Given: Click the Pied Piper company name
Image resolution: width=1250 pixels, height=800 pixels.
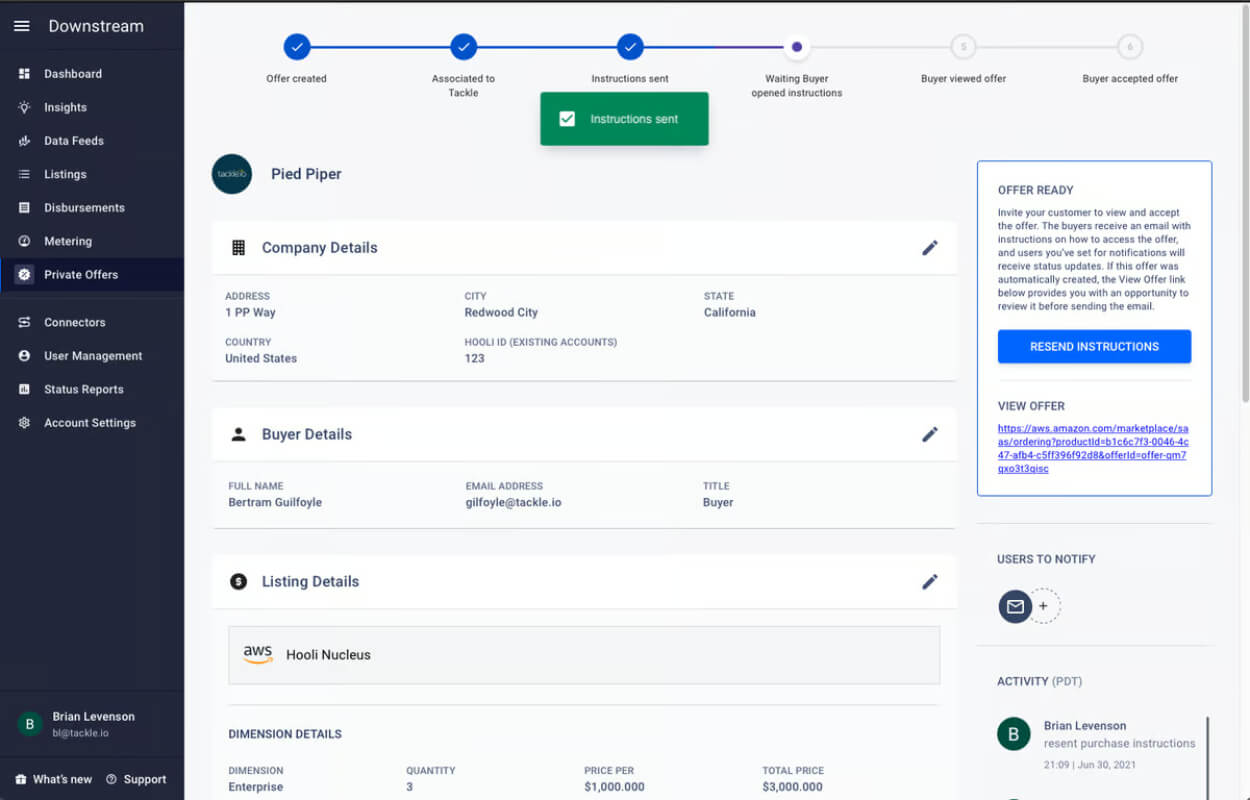Looking at the screenshot, I should tap(306, 174).
